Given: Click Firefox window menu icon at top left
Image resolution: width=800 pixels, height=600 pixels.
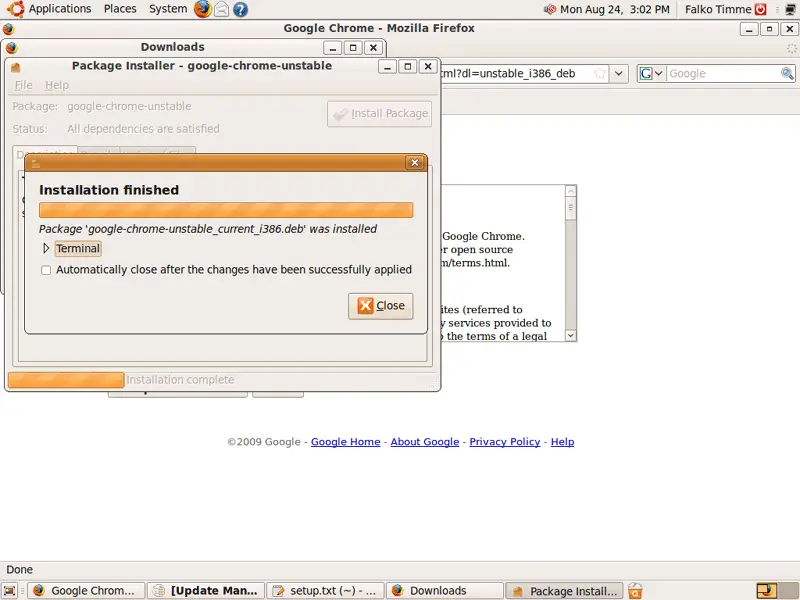Looking at the screenshot, I should pos(8,29).
